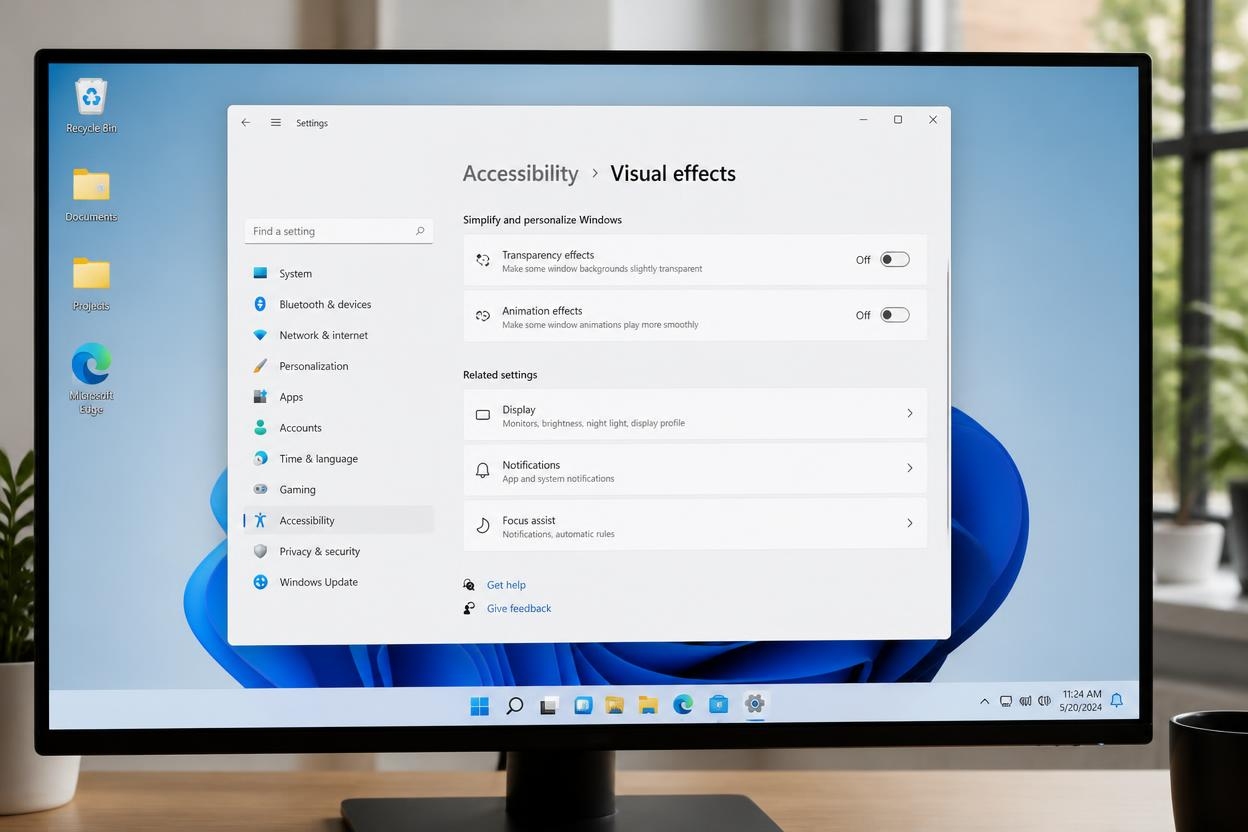Open Display monitors and brightness settings
Screen dimensions: 1248x832
pos(695,414)
